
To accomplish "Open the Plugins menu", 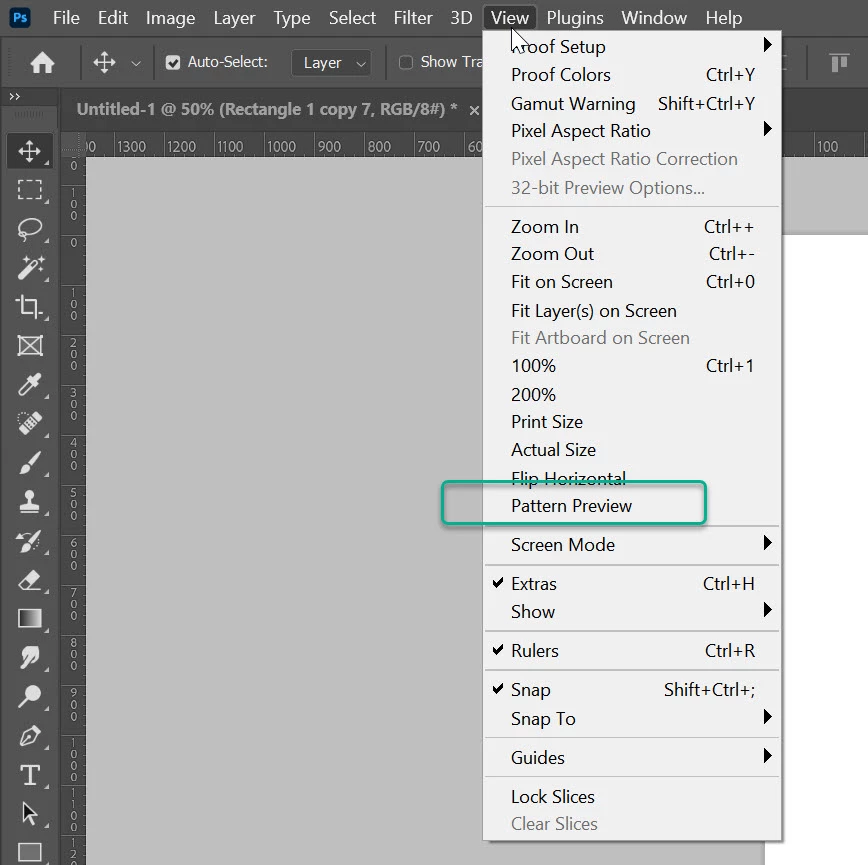I will (x=575, y=18).
